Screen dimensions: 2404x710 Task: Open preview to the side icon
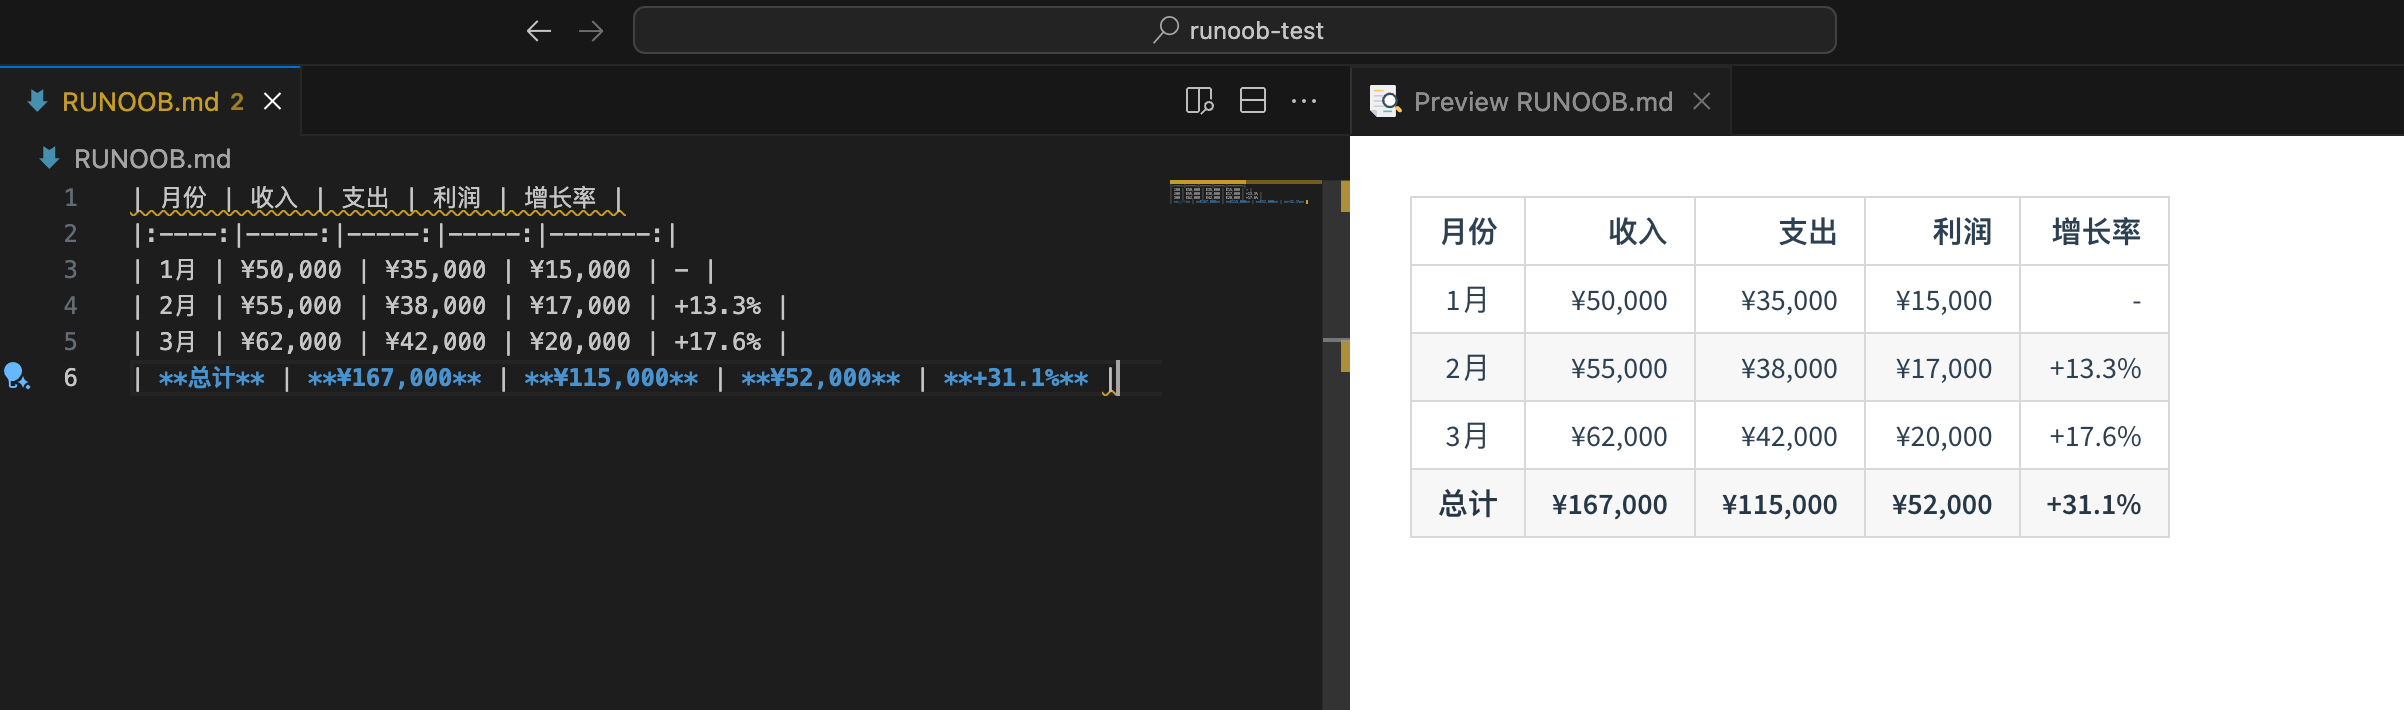pos(1199,101)
